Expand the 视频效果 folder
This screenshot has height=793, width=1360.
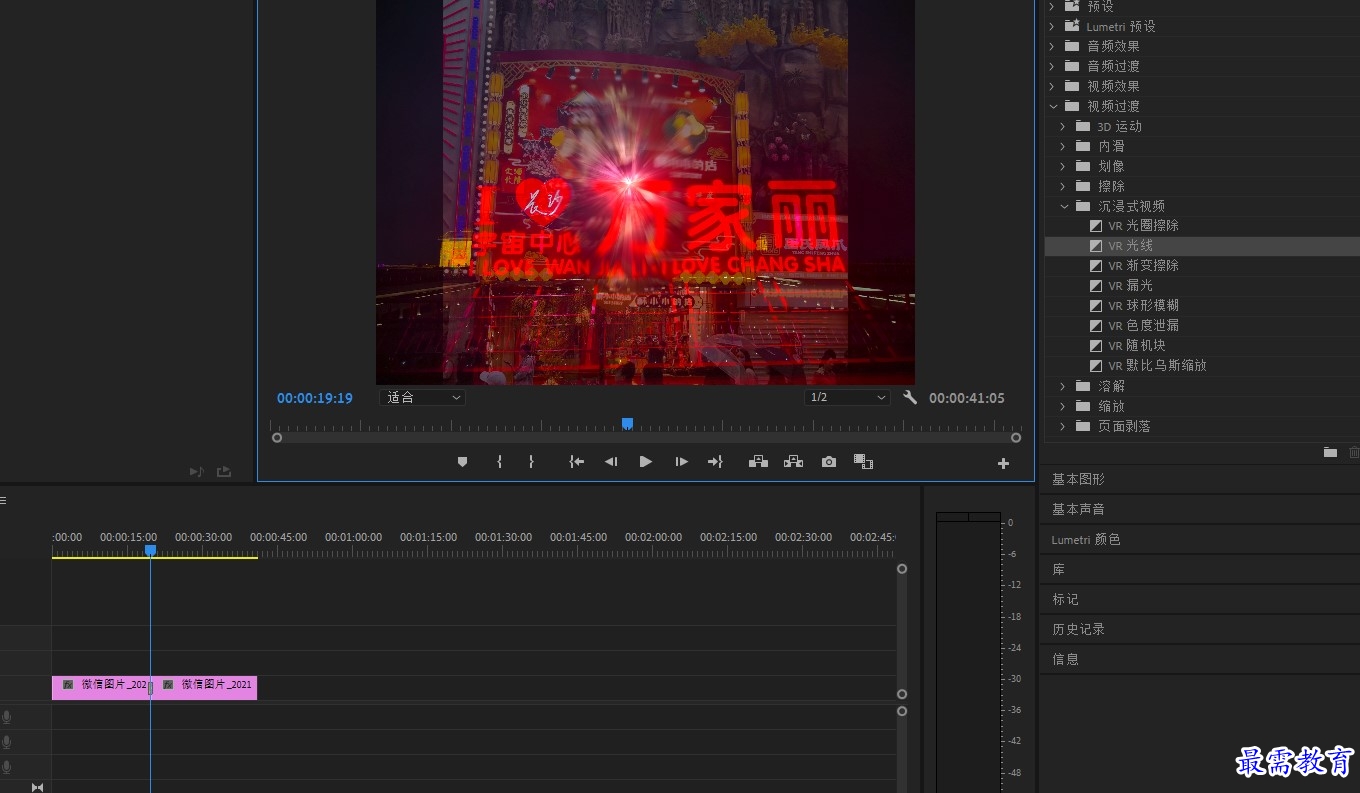point(1051,86)
